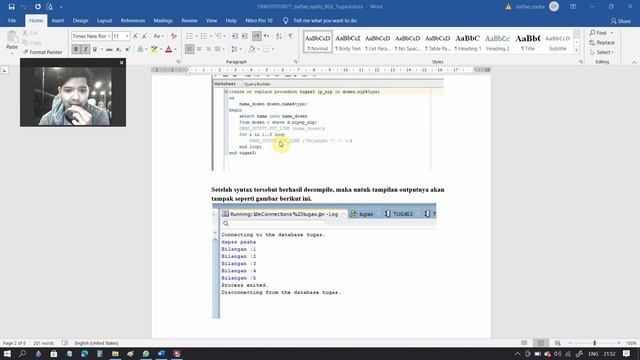Click the Paste clipboard icon
Viewport: 640px width, 360px height.
pos(12,38)
